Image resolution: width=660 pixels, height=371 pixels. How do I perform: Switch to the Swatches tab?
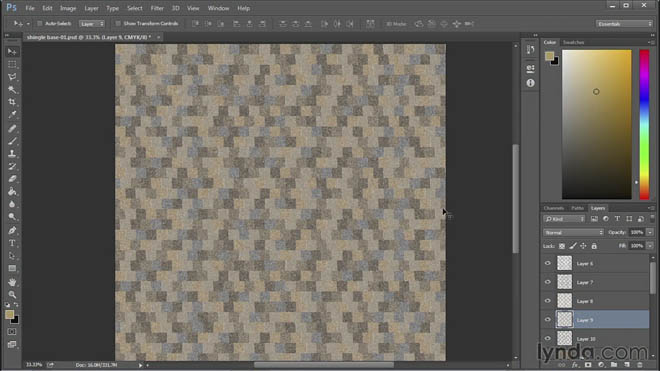tap(573, 43)
